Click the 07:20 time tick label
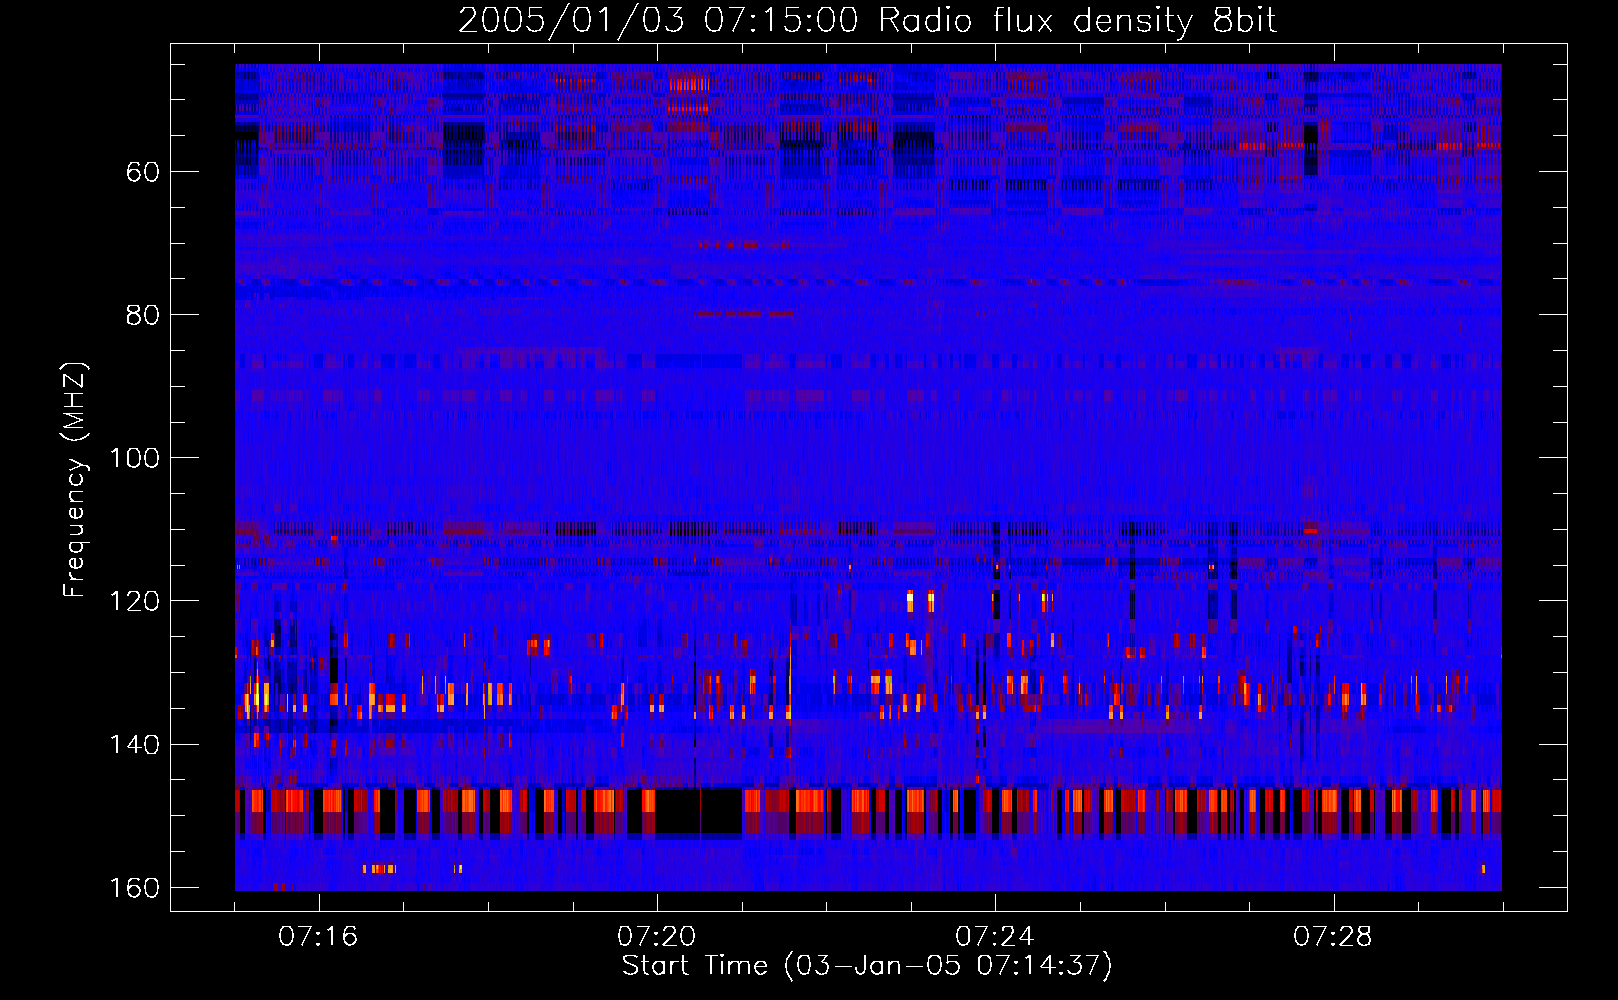 (657, 937)
